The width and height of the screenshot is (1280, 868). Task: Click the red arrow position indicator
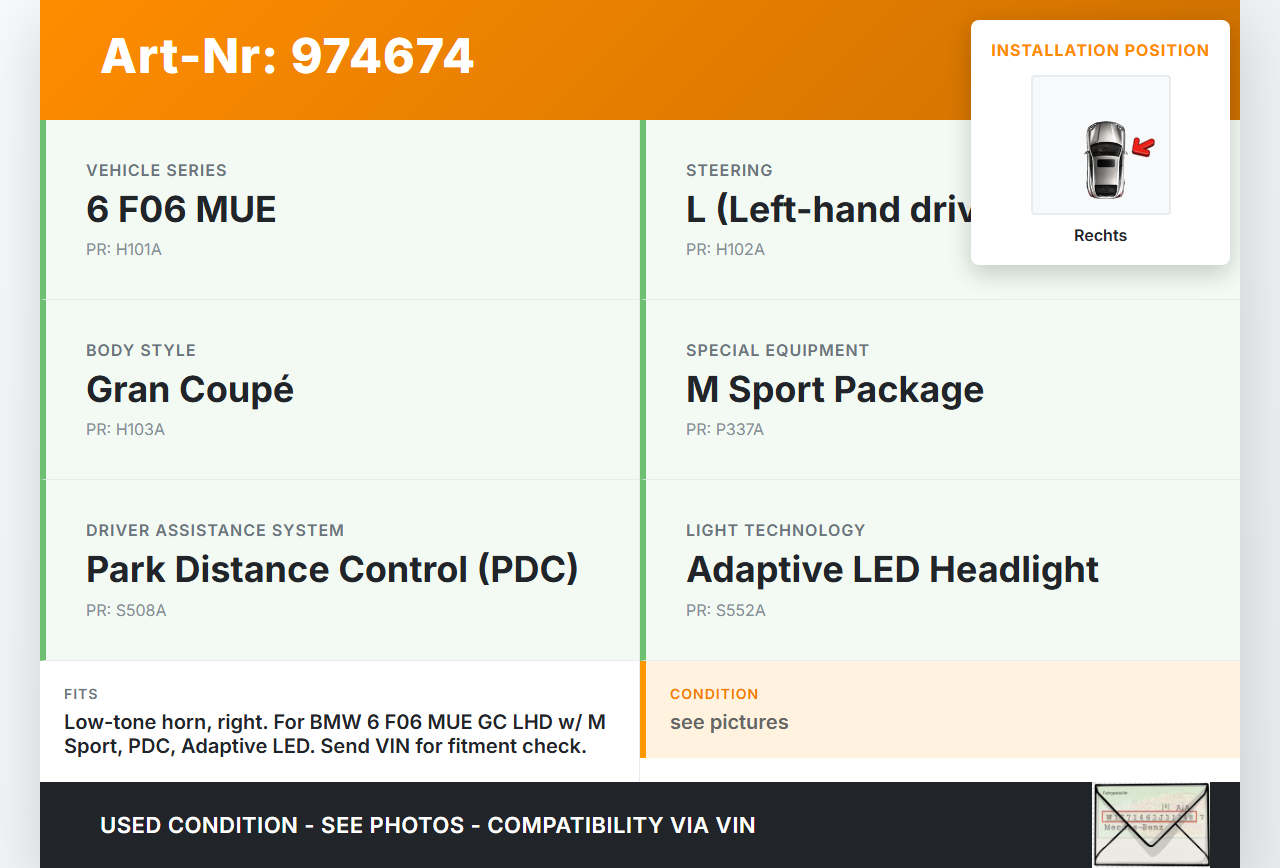click(1143, 148)
